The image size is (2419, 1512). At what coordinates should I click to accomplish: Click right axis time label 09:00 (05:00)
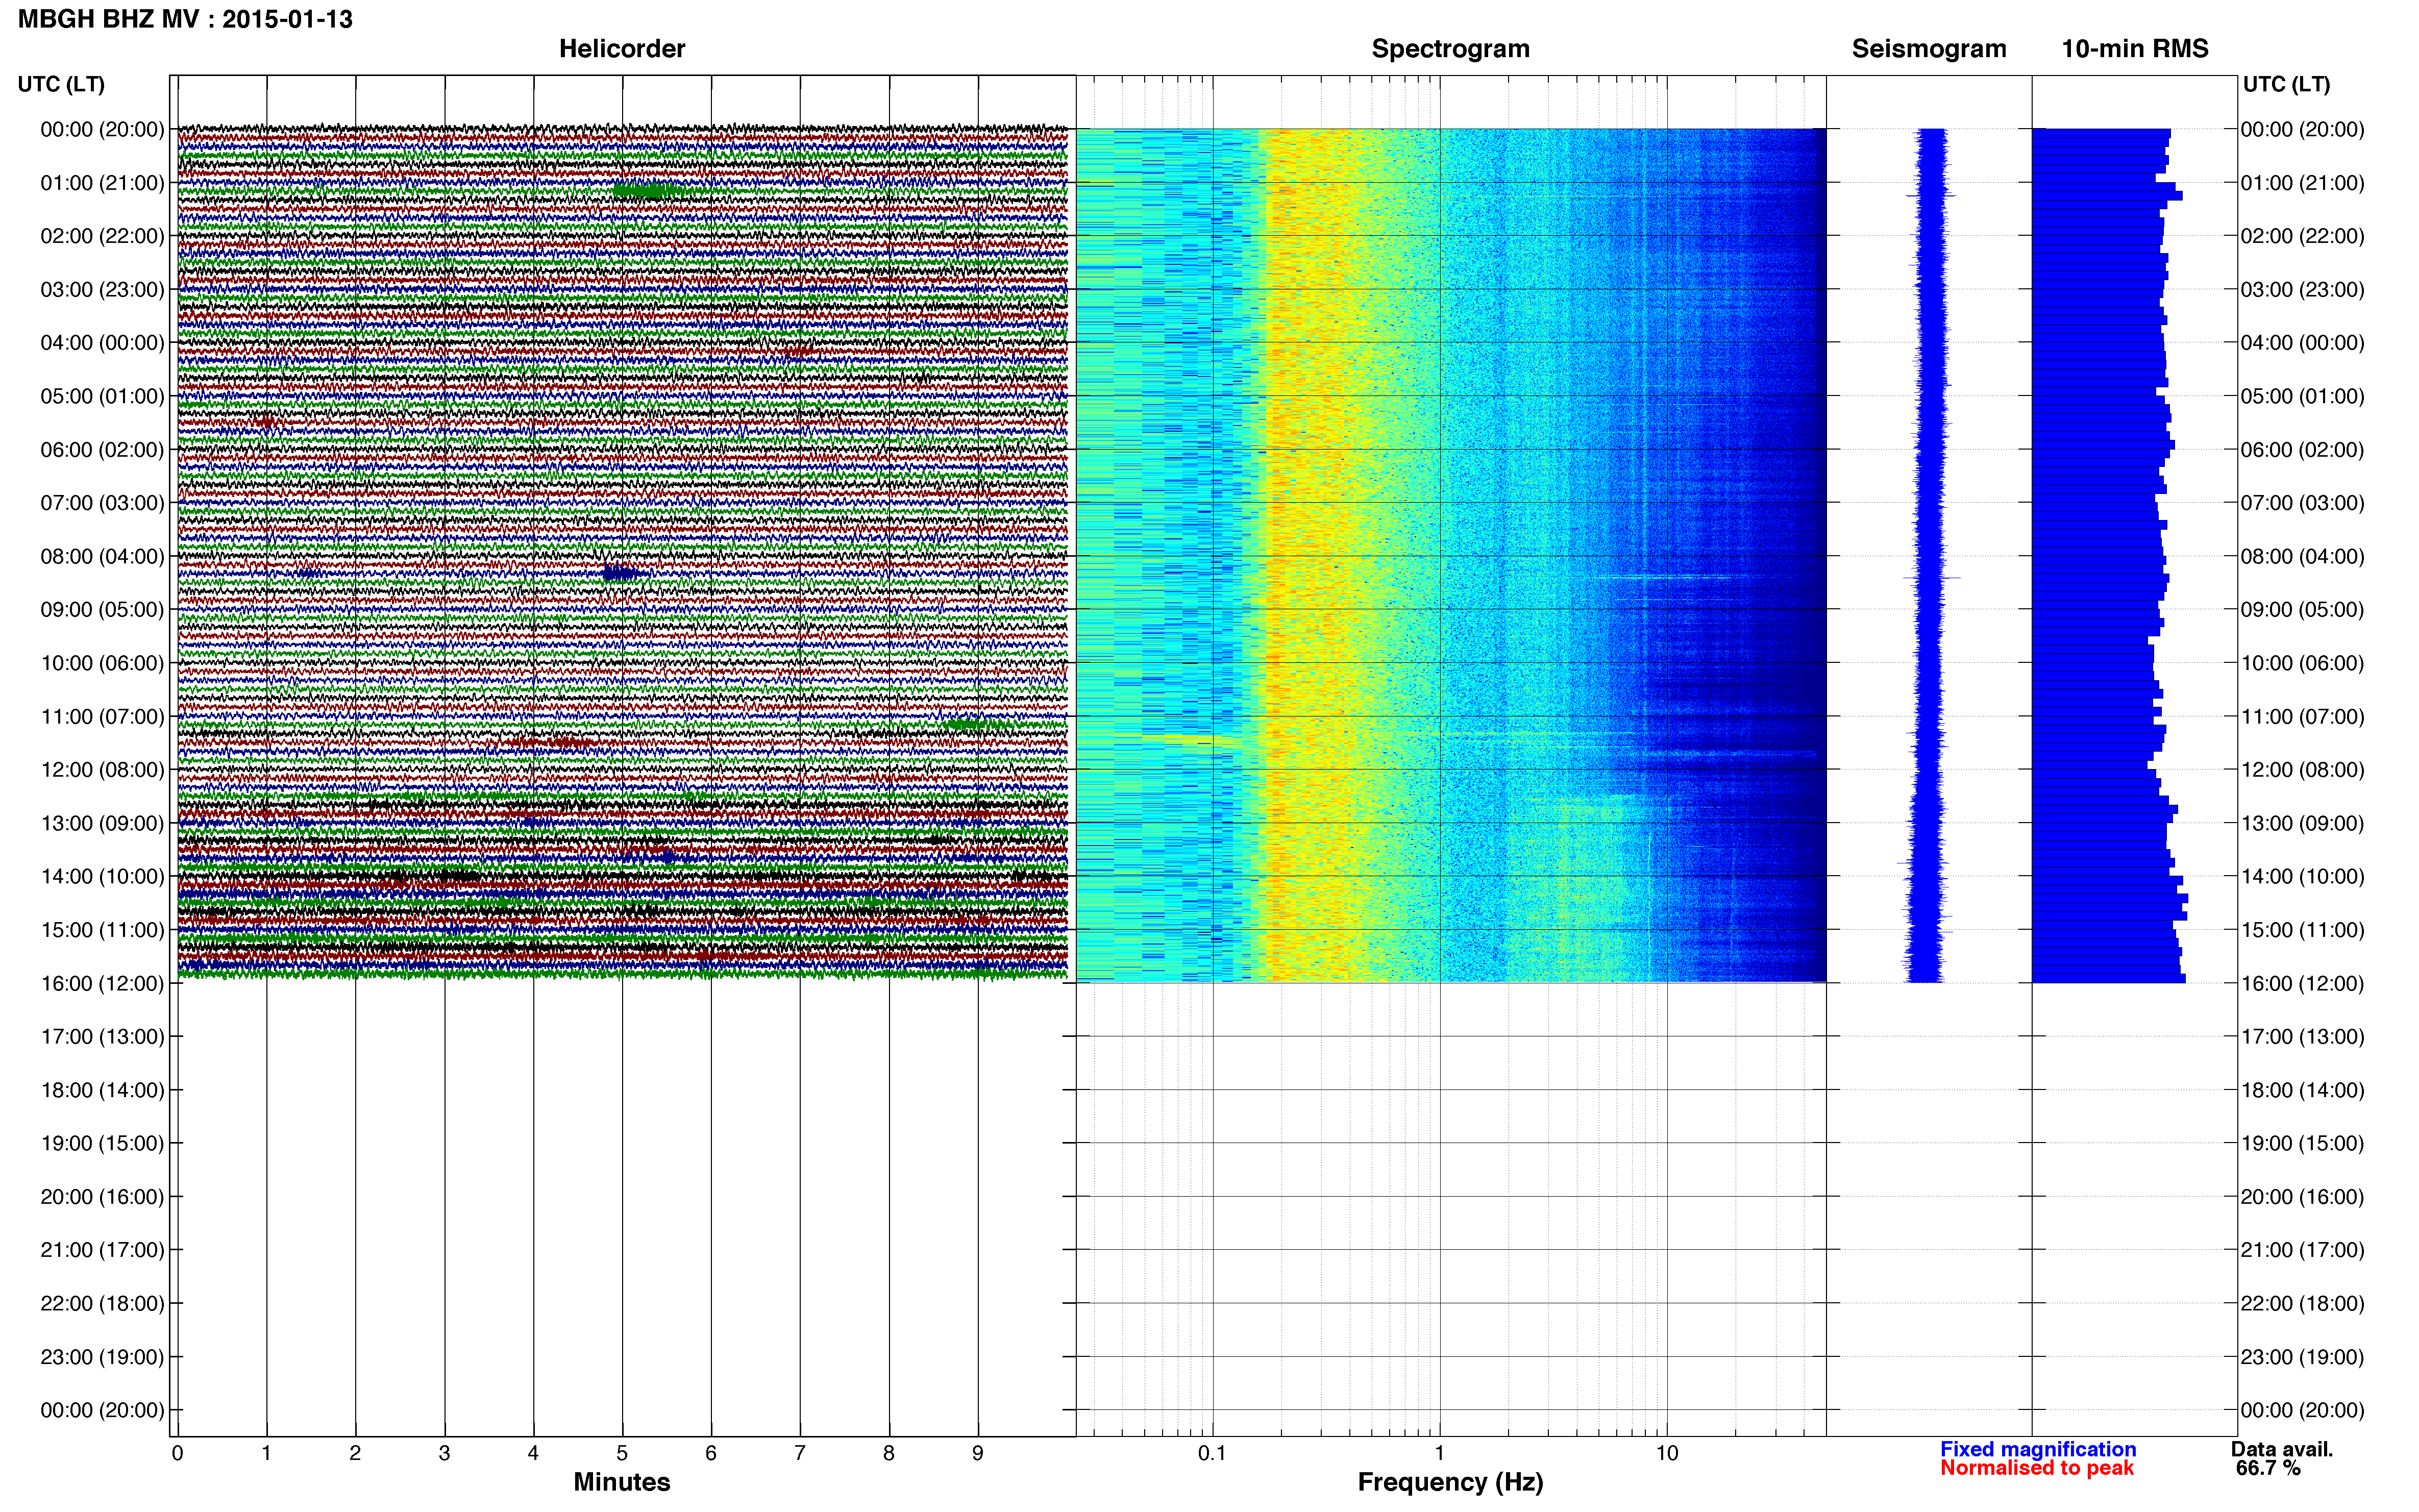click(x=2302, y=610)
